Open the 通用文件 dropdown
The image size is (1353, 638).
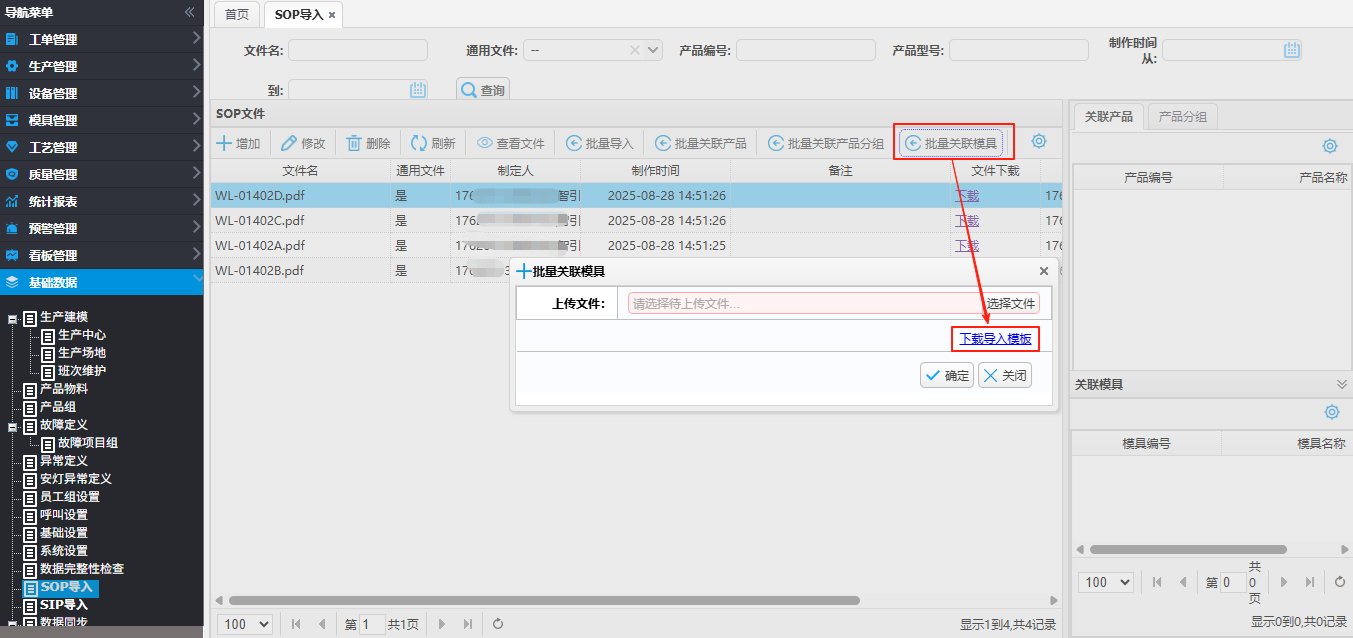pos(654,50)
